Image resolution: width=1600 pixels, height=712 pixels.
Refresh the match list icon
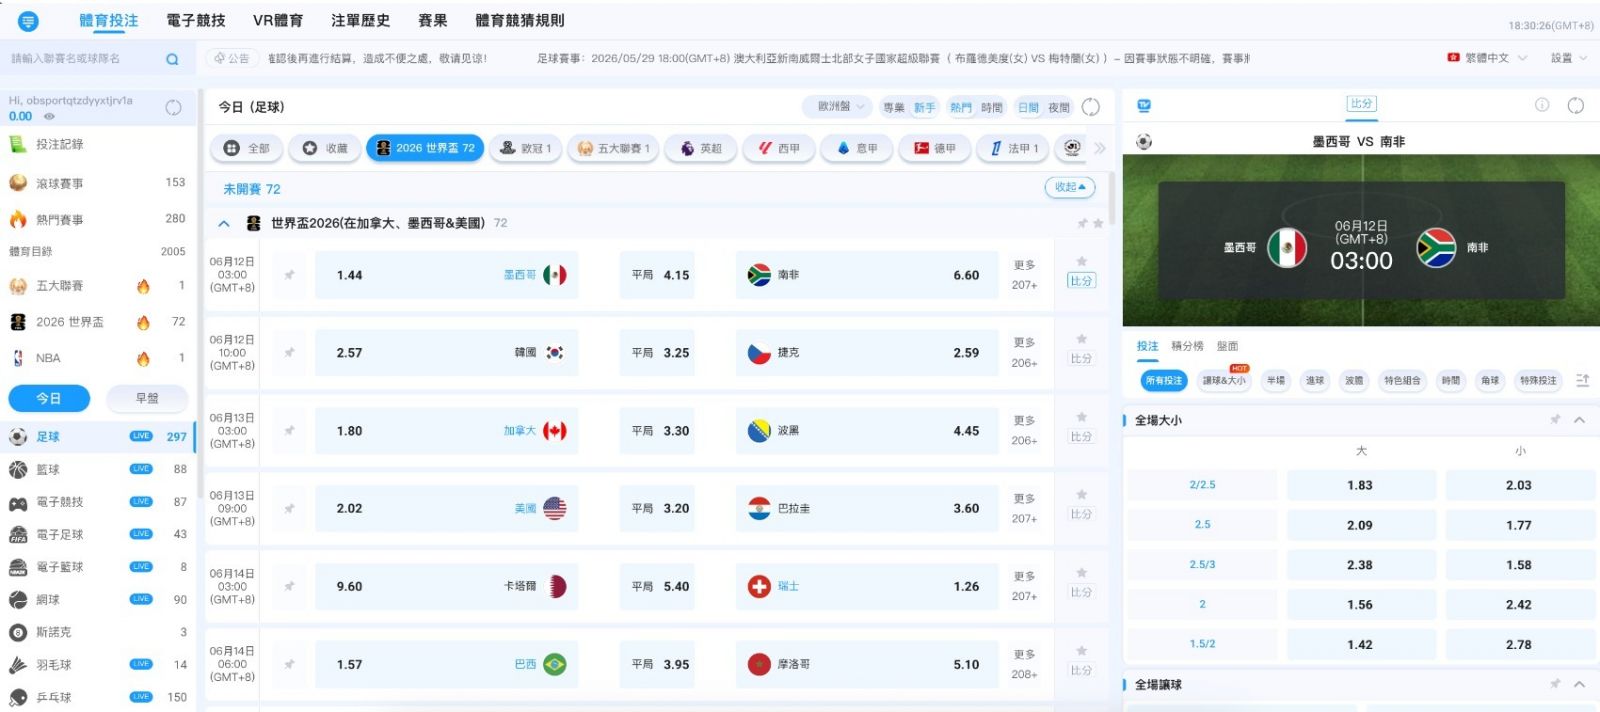pos(1091,107)
